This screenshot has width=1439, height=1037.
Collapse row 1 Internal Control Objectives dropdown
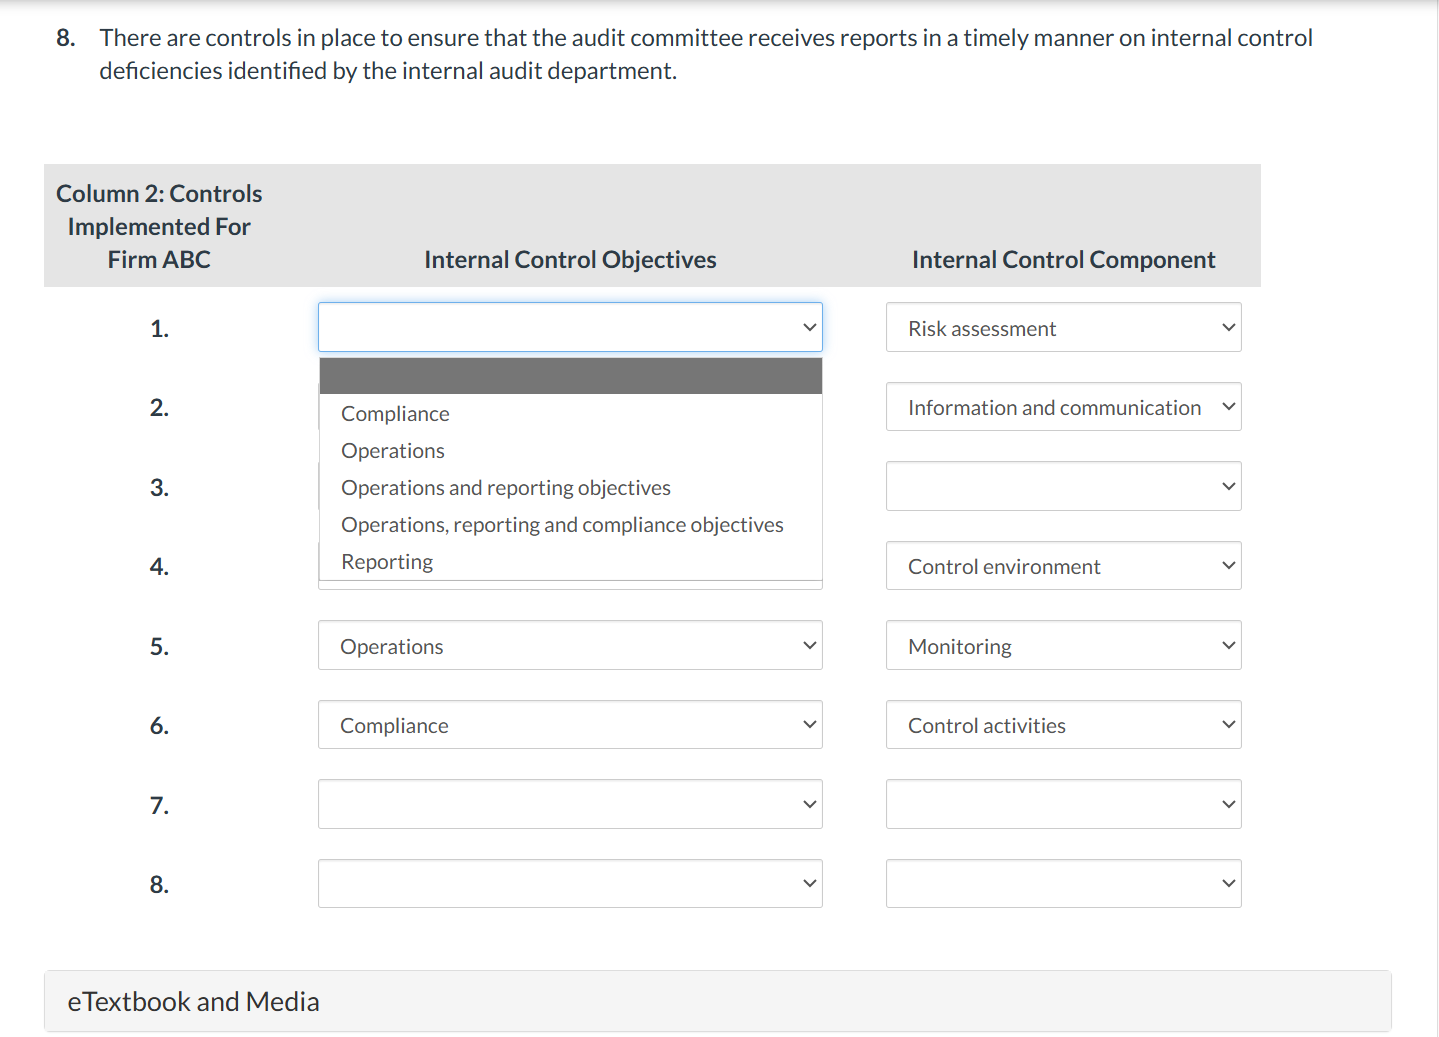[x=570, y=327]
